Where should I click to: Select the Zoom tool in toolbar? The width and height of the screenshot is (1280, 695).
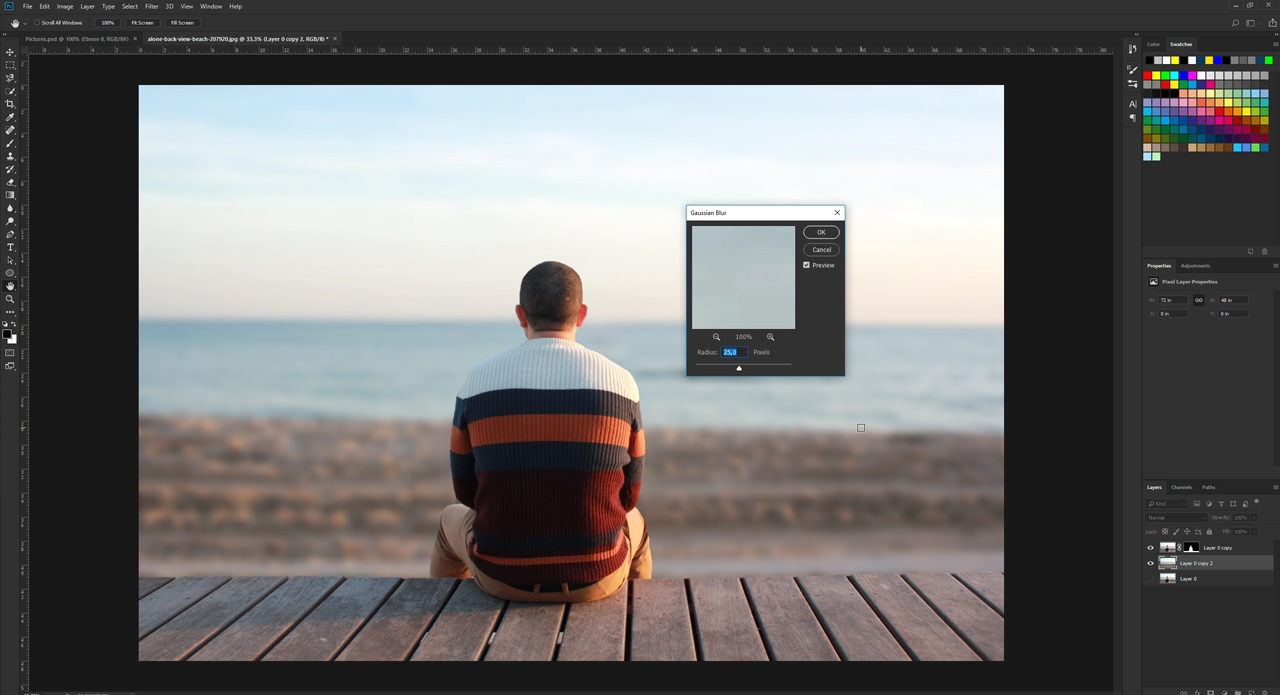11,299
